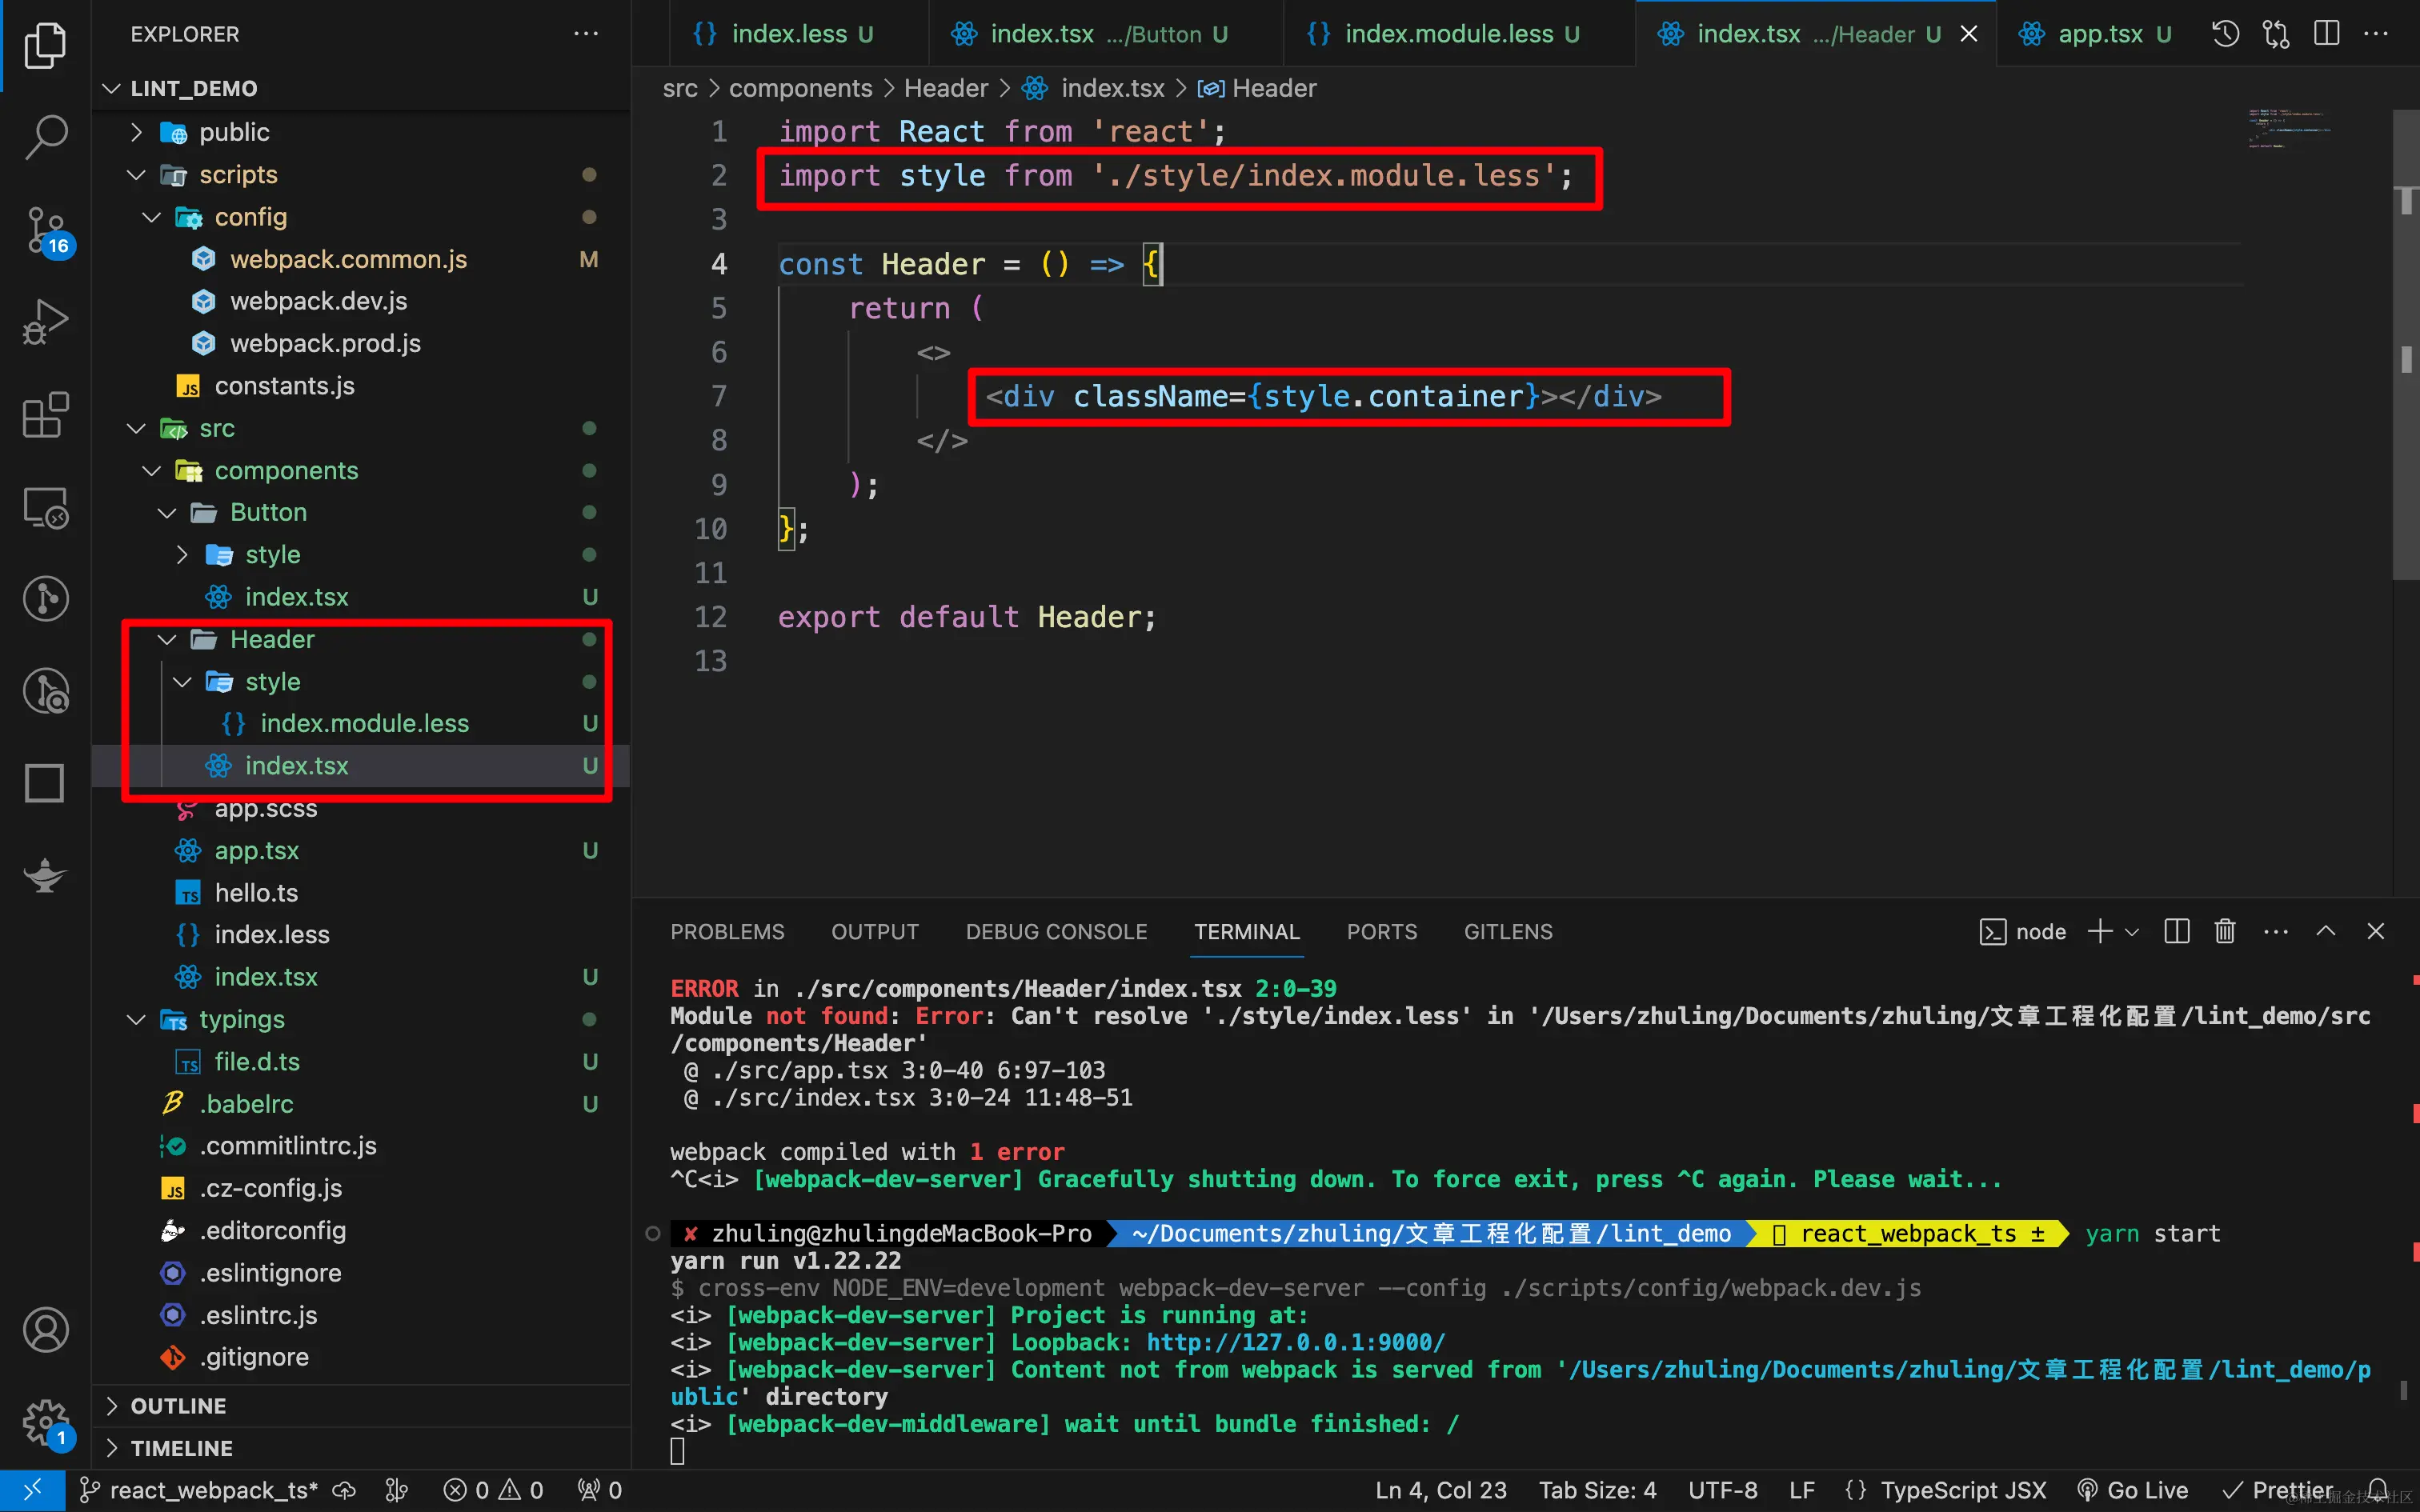The width and height of the screenshot is (2420, 1512).
Task: Click notifications bell in status bar
Action: coord(2379,1490)
